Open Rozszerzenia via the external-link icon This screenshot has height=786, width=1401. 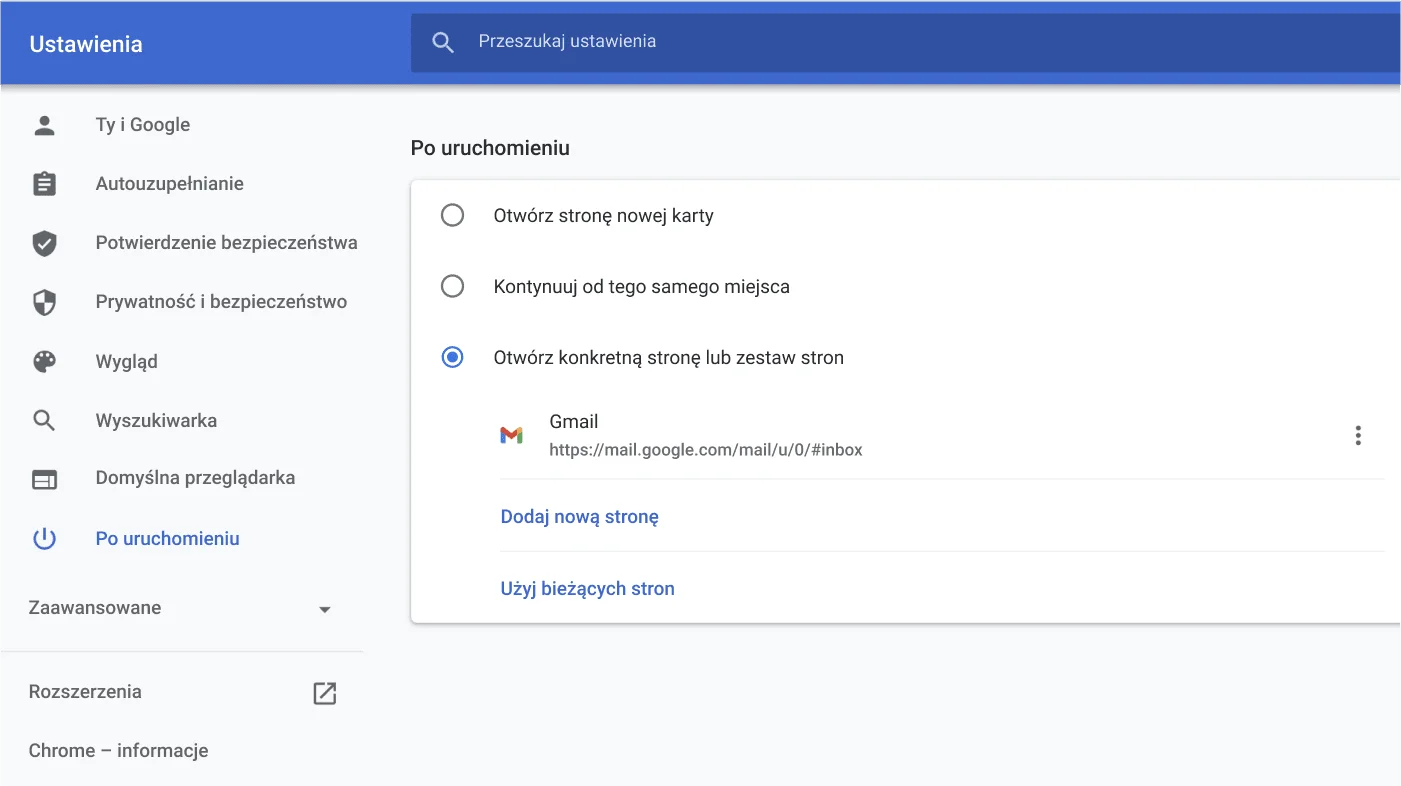[x=324, y=691]
